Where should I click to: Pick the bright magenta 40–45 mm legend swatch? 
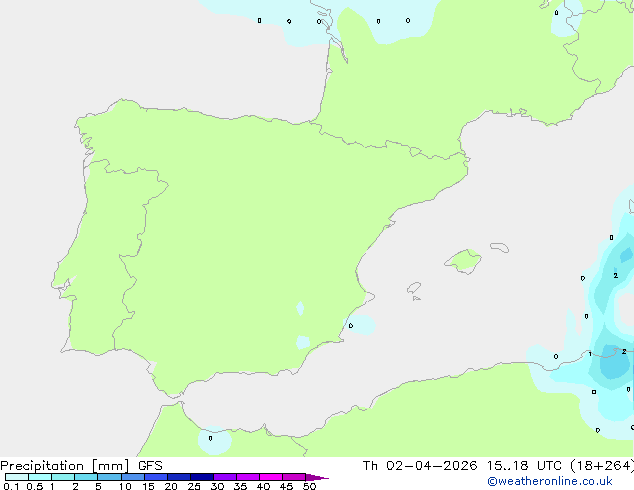(x=271, y=477)
